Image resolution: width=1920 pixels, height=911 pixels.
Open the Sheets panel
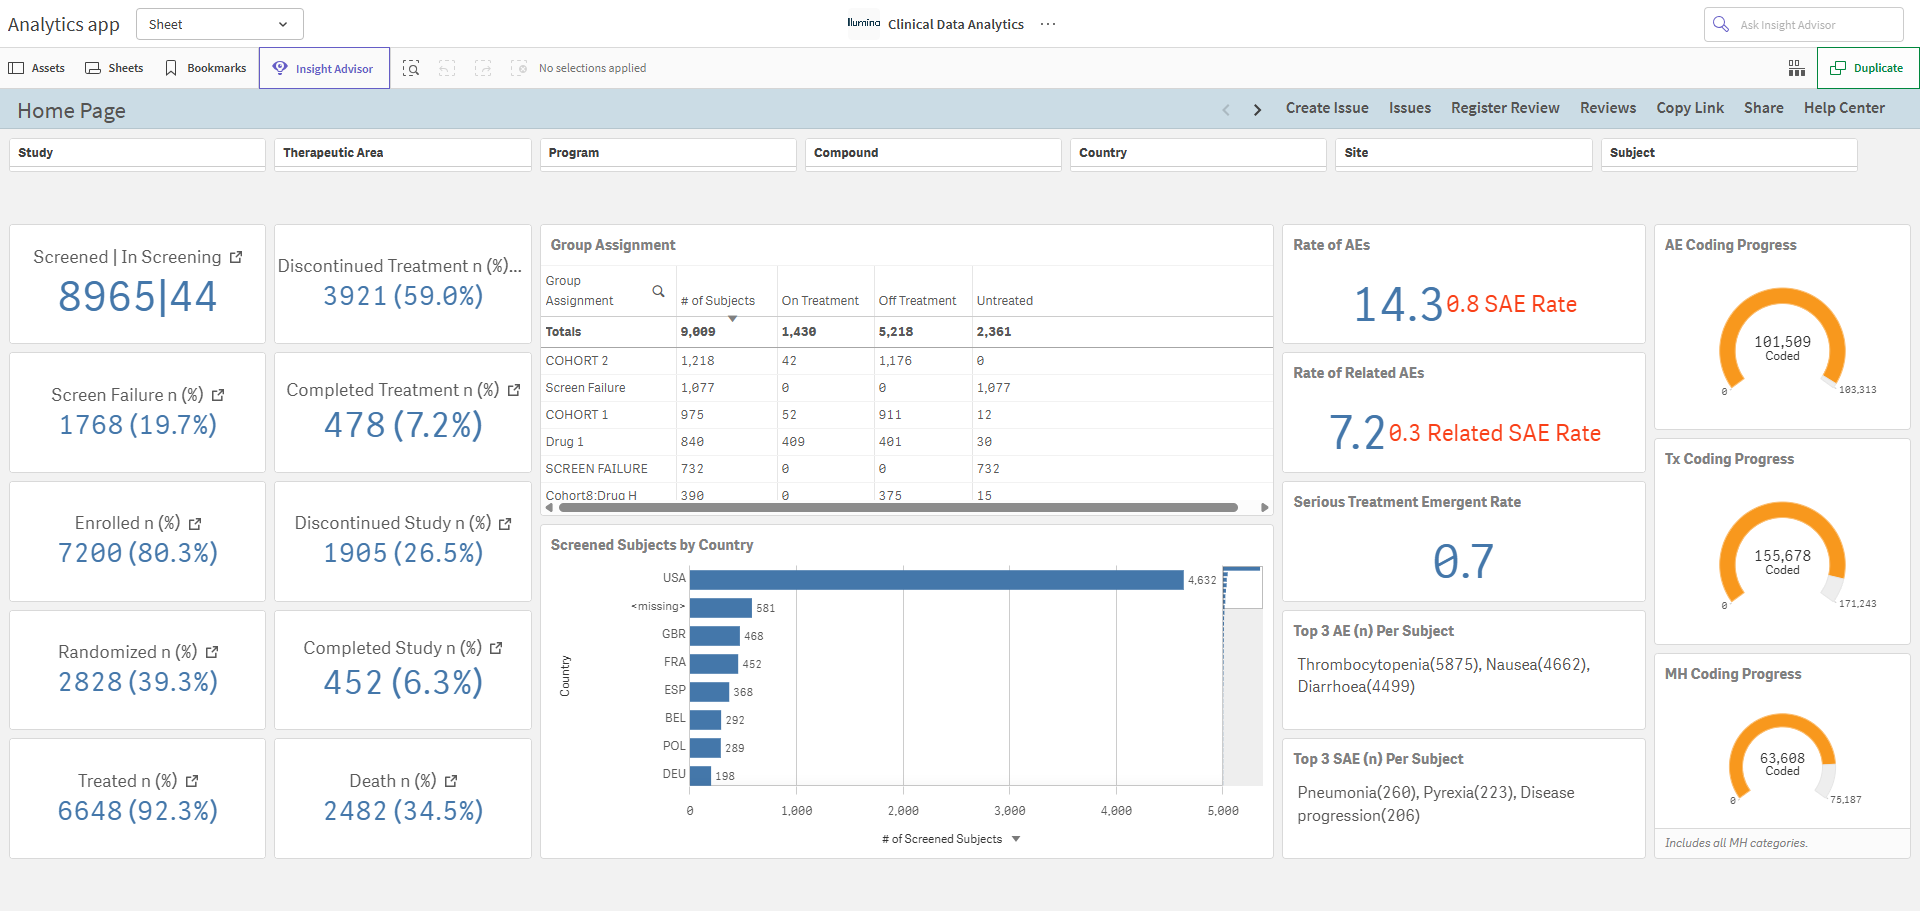pyautogui.click(x=114, y=68)
